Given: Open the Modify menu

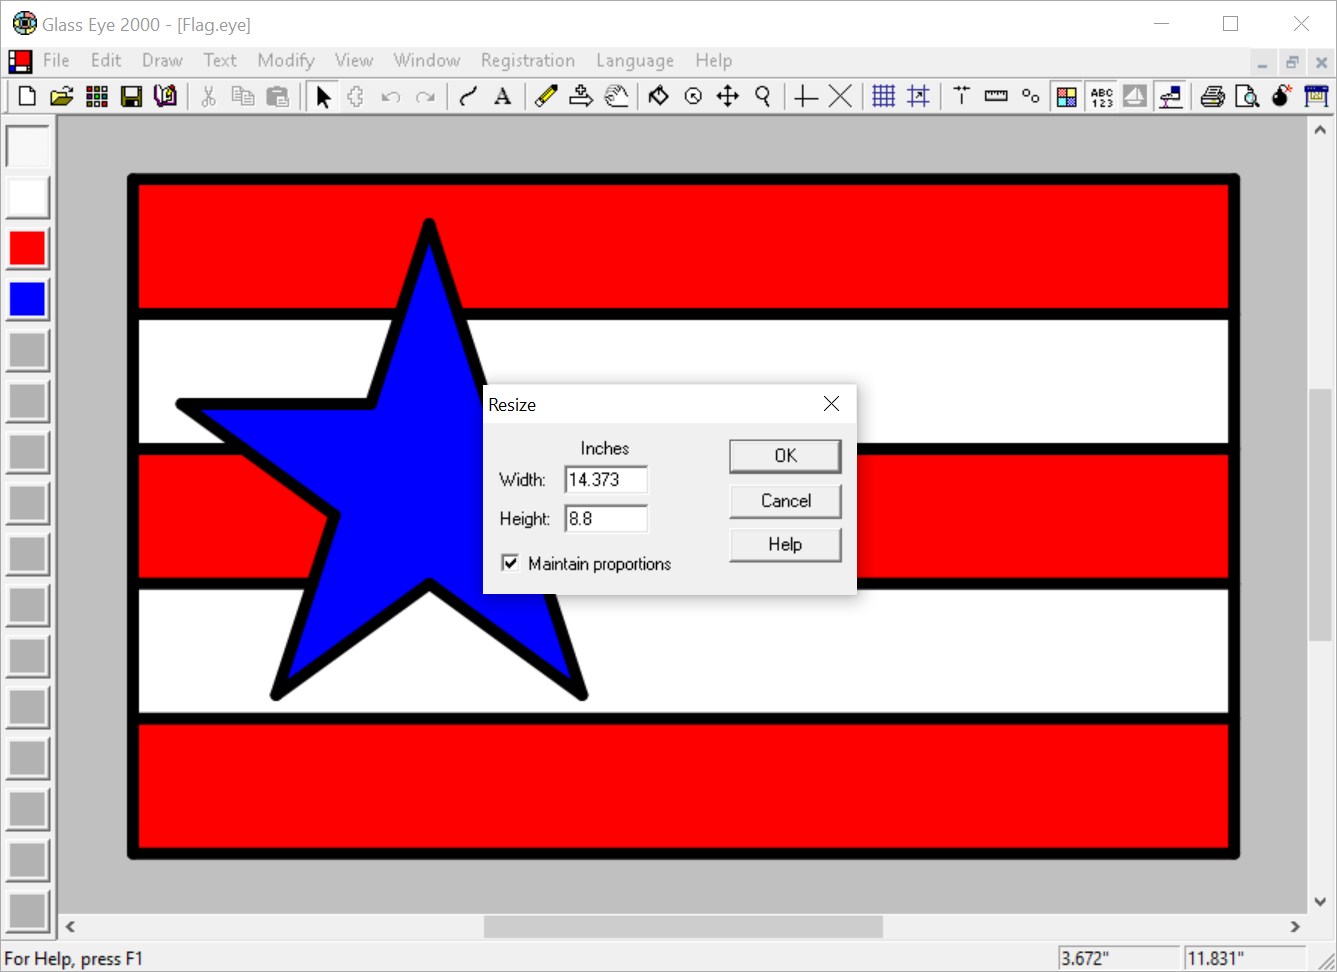Looking at the screenshot, I should pyautogui.click(x=286, y=60).
